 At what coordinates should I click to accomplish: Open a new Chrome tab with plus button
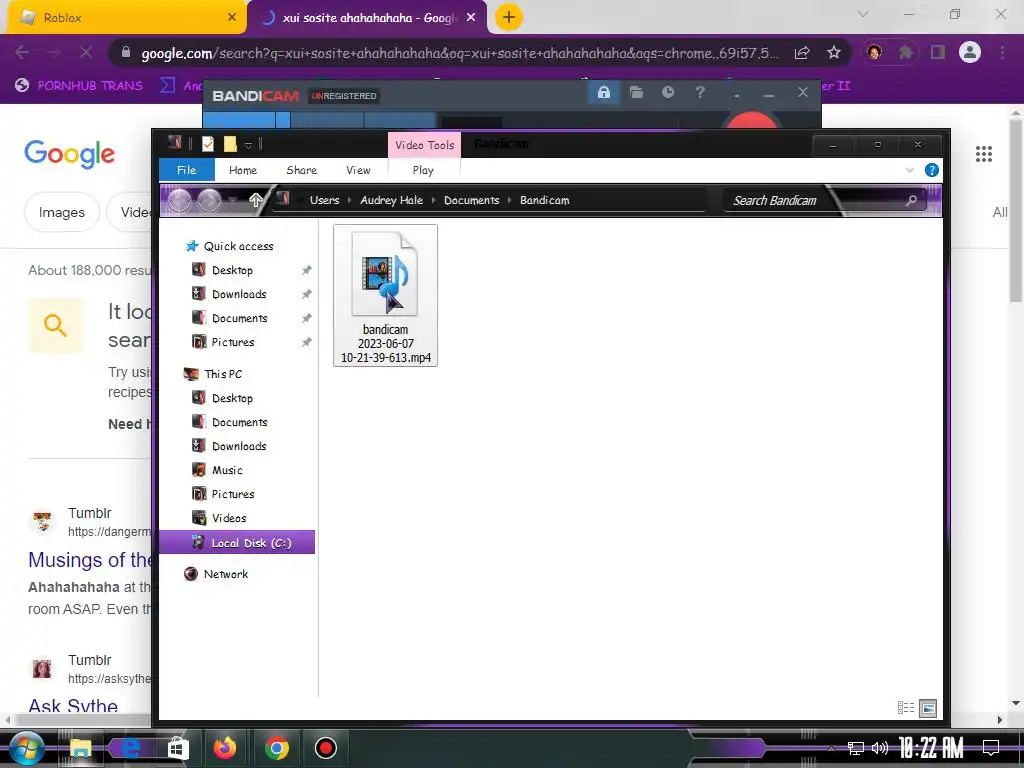point(509,18)
